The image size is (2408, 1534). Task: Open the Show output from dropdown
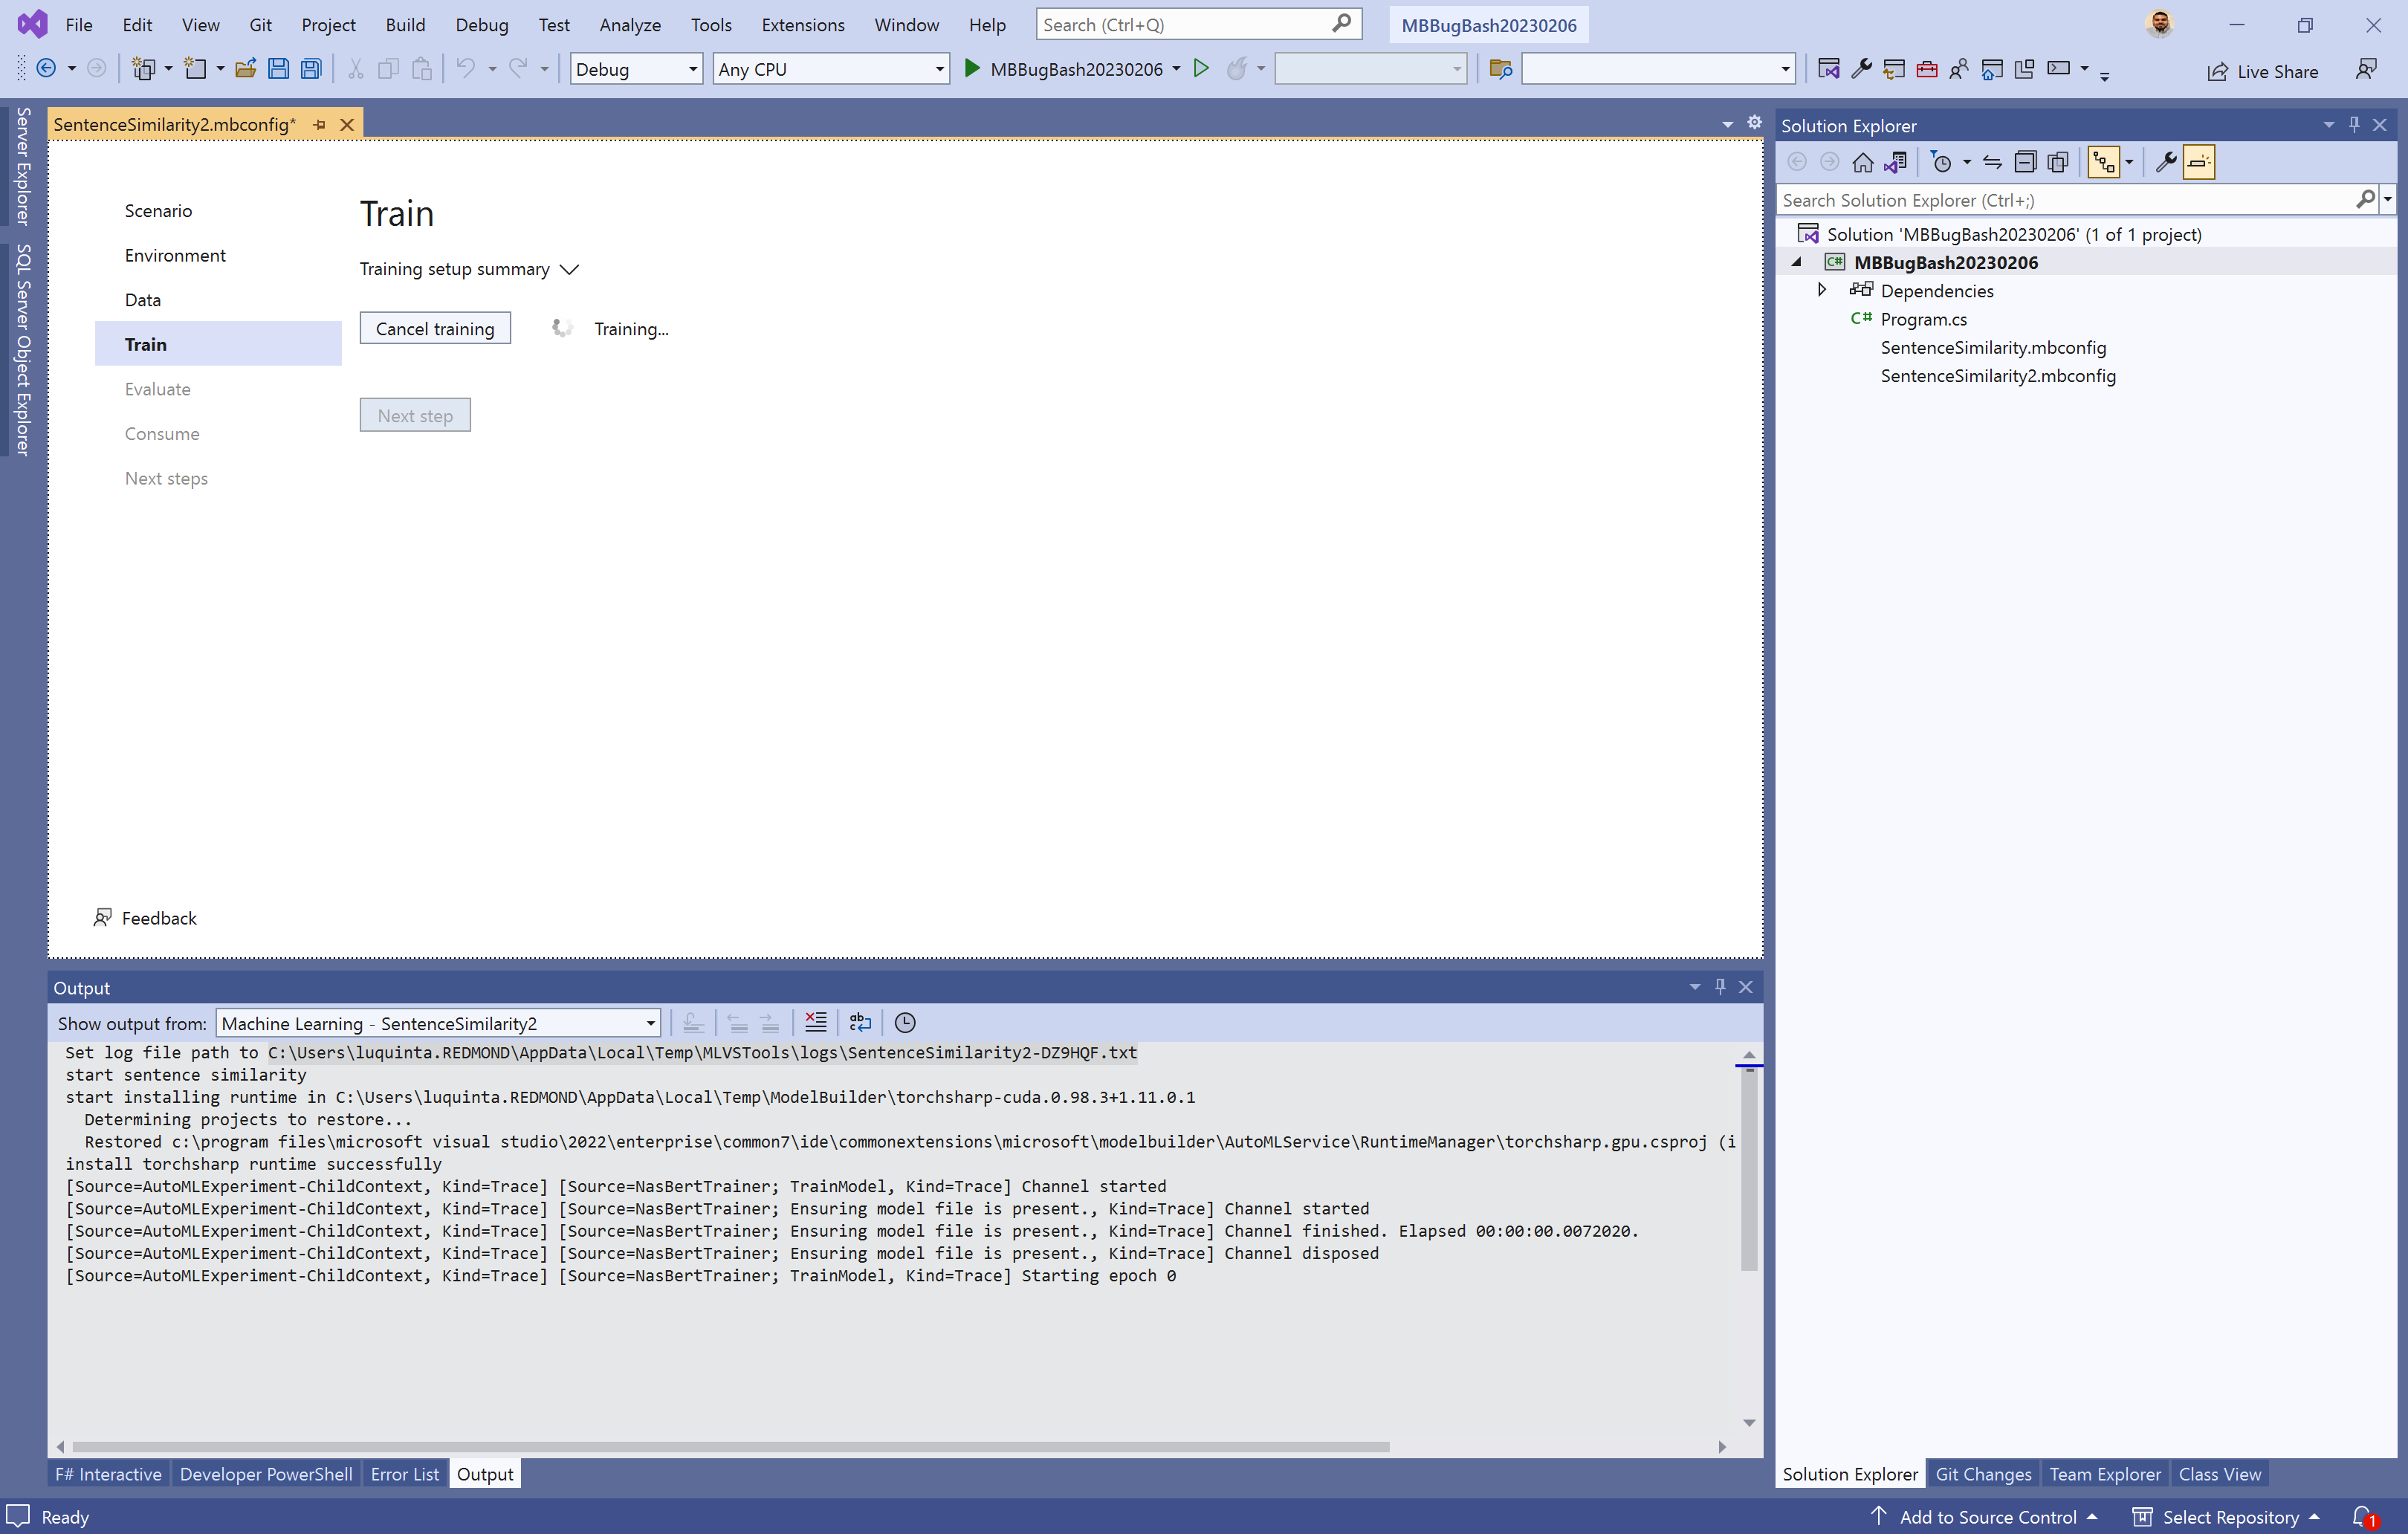(649, 1022)
